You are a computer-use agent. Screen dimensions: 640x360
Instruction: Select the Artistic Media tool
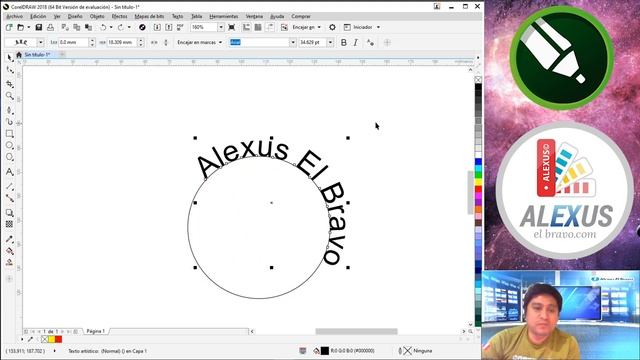click(10, 122)
